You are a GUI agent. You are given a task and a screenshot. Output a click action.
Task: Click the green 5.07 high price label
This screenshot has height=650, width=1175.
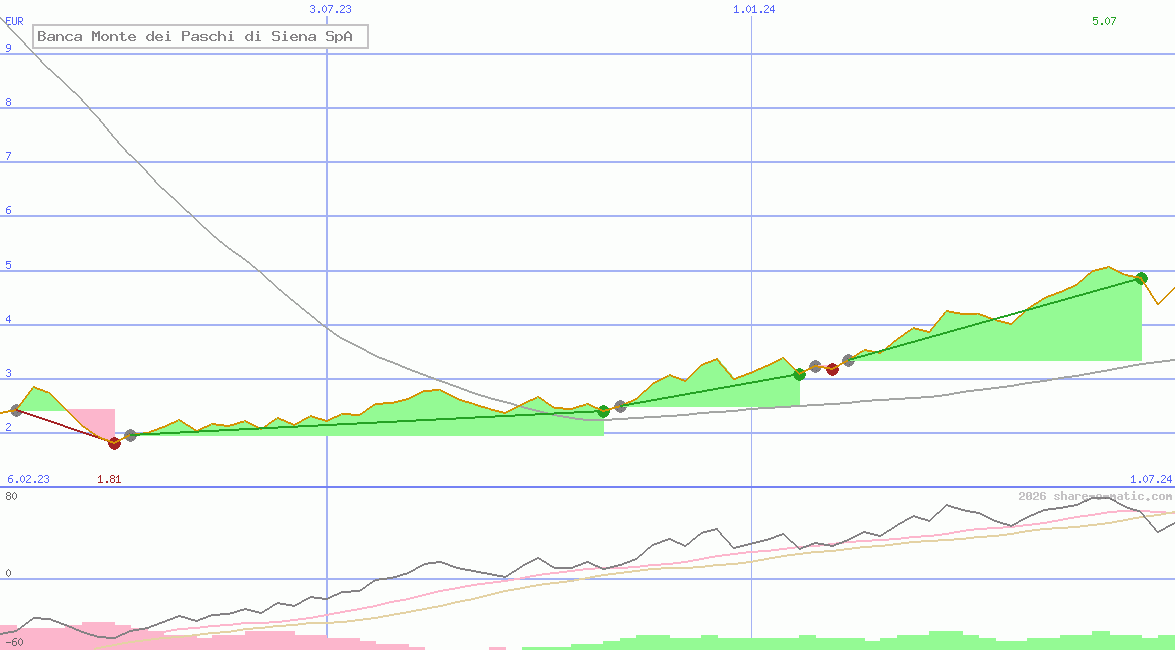[x=1104, y=21]
